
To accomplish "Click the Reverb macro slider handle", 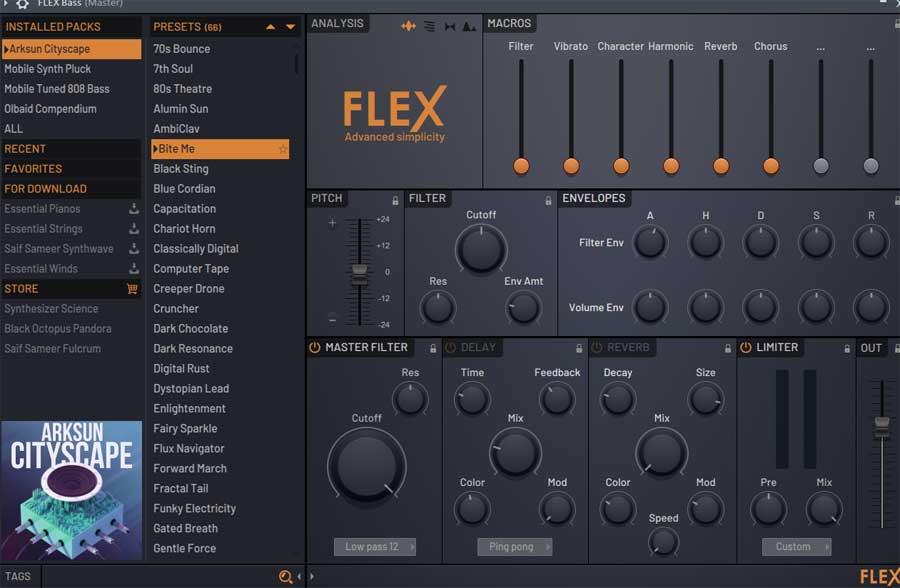I will (721, 166).
